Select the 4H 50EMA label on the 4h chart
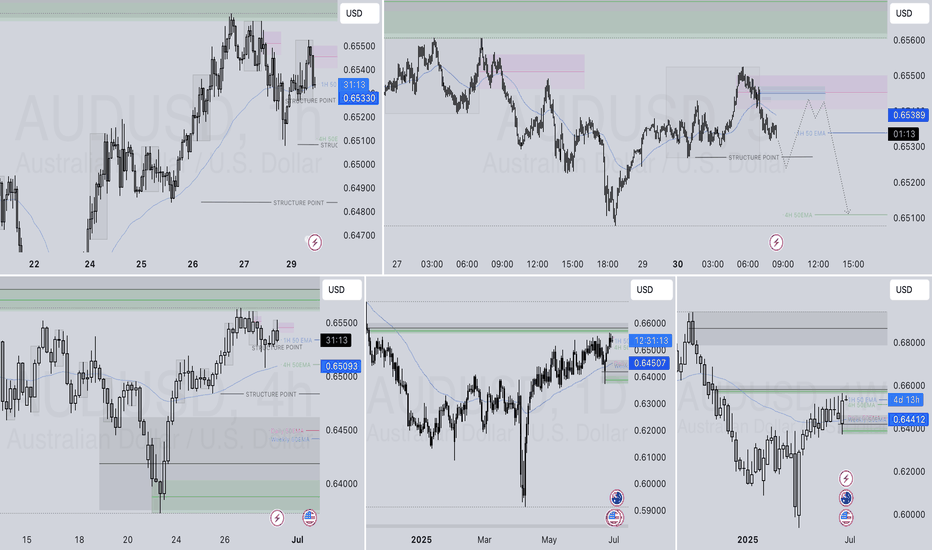This screenshot has width=932, height=550. coord(297,364)
